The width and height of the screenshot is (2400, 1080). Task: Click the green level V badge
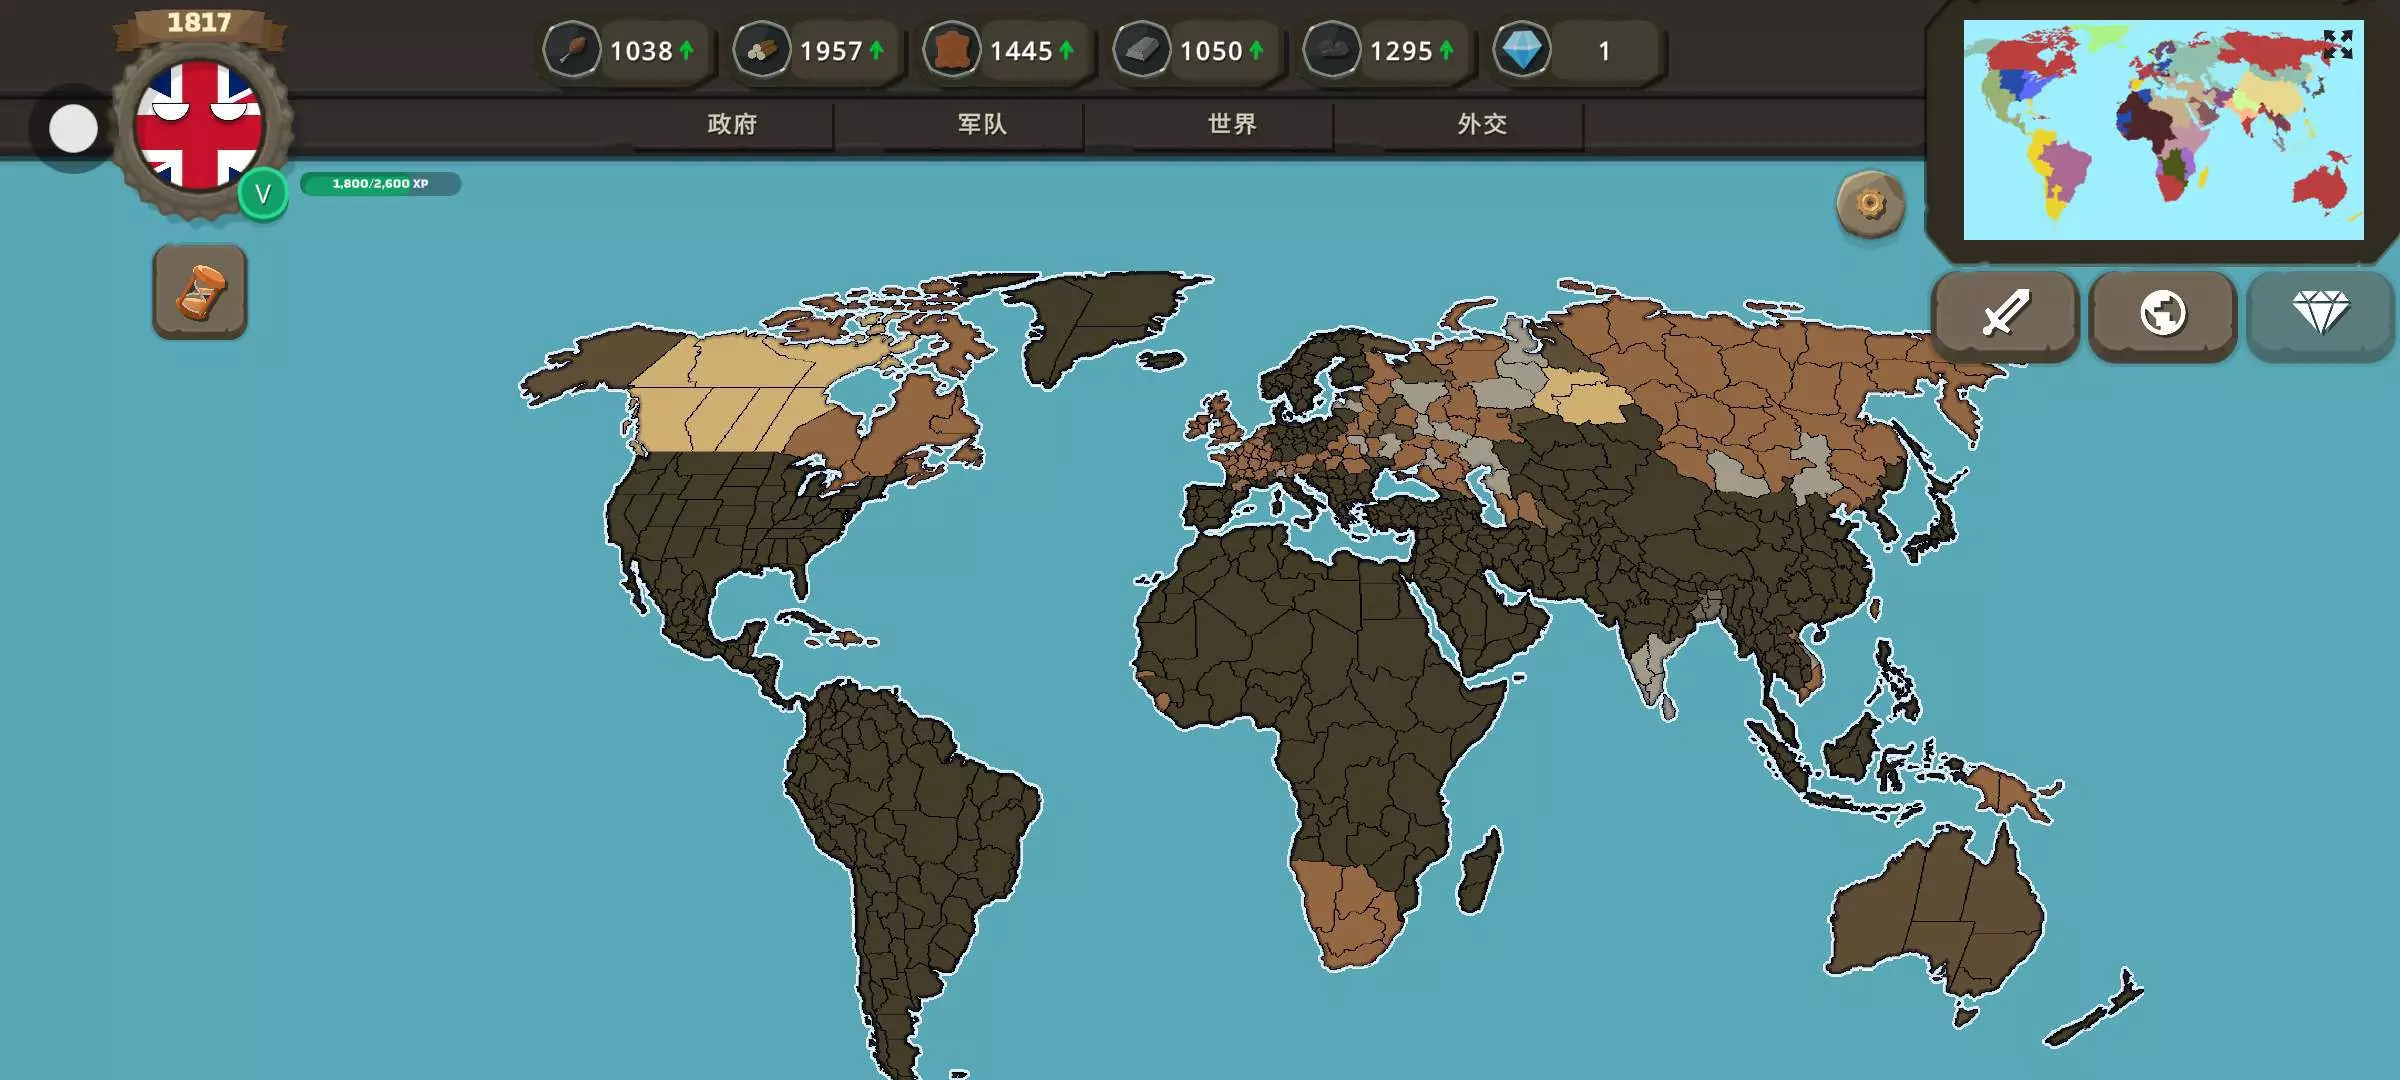(x=263, y=194)
